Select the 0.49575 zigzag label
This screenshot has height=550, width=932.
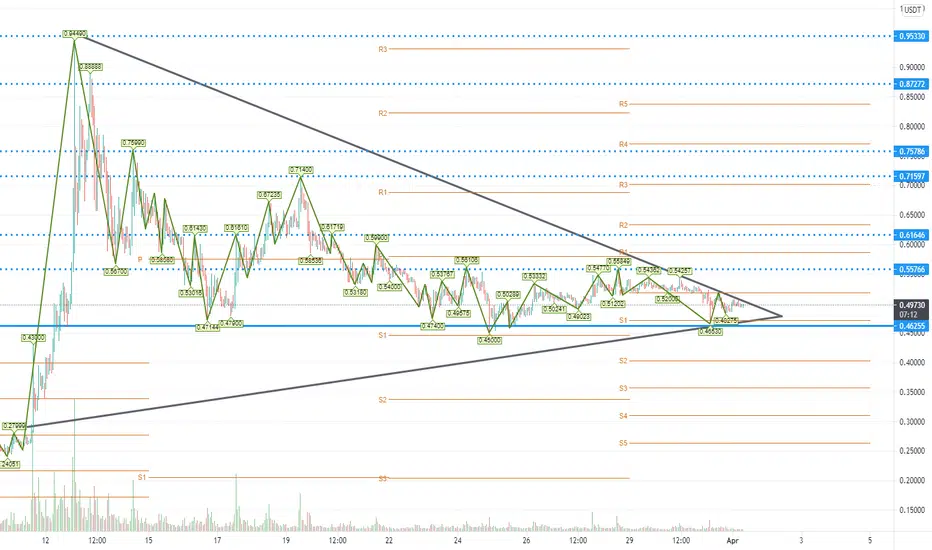(x=458, y=313)
